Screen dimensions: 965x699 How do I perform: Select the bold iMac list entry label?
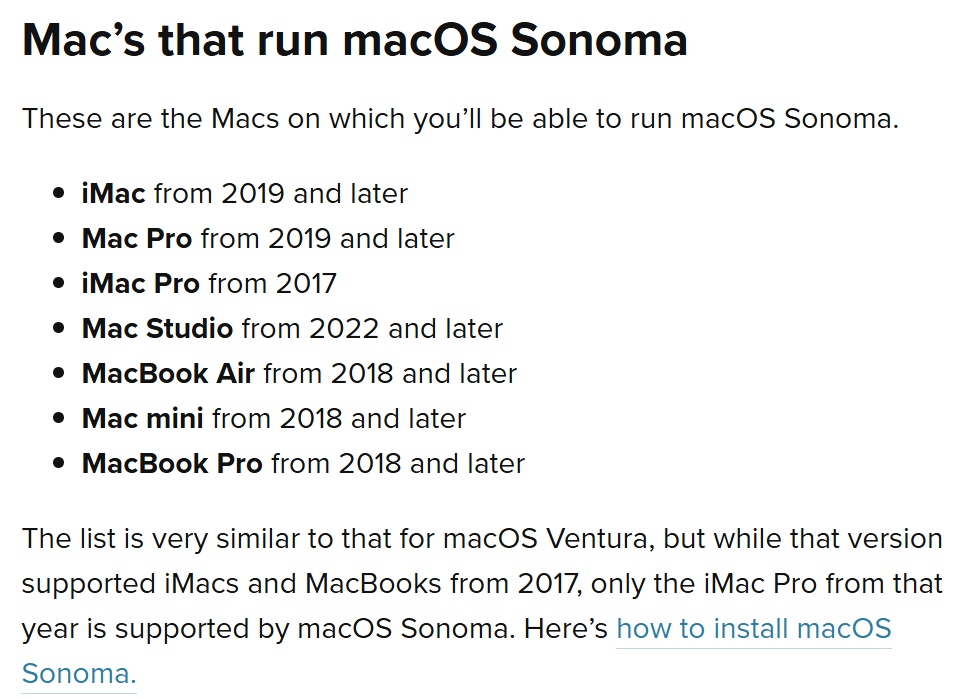click(113, 194)
